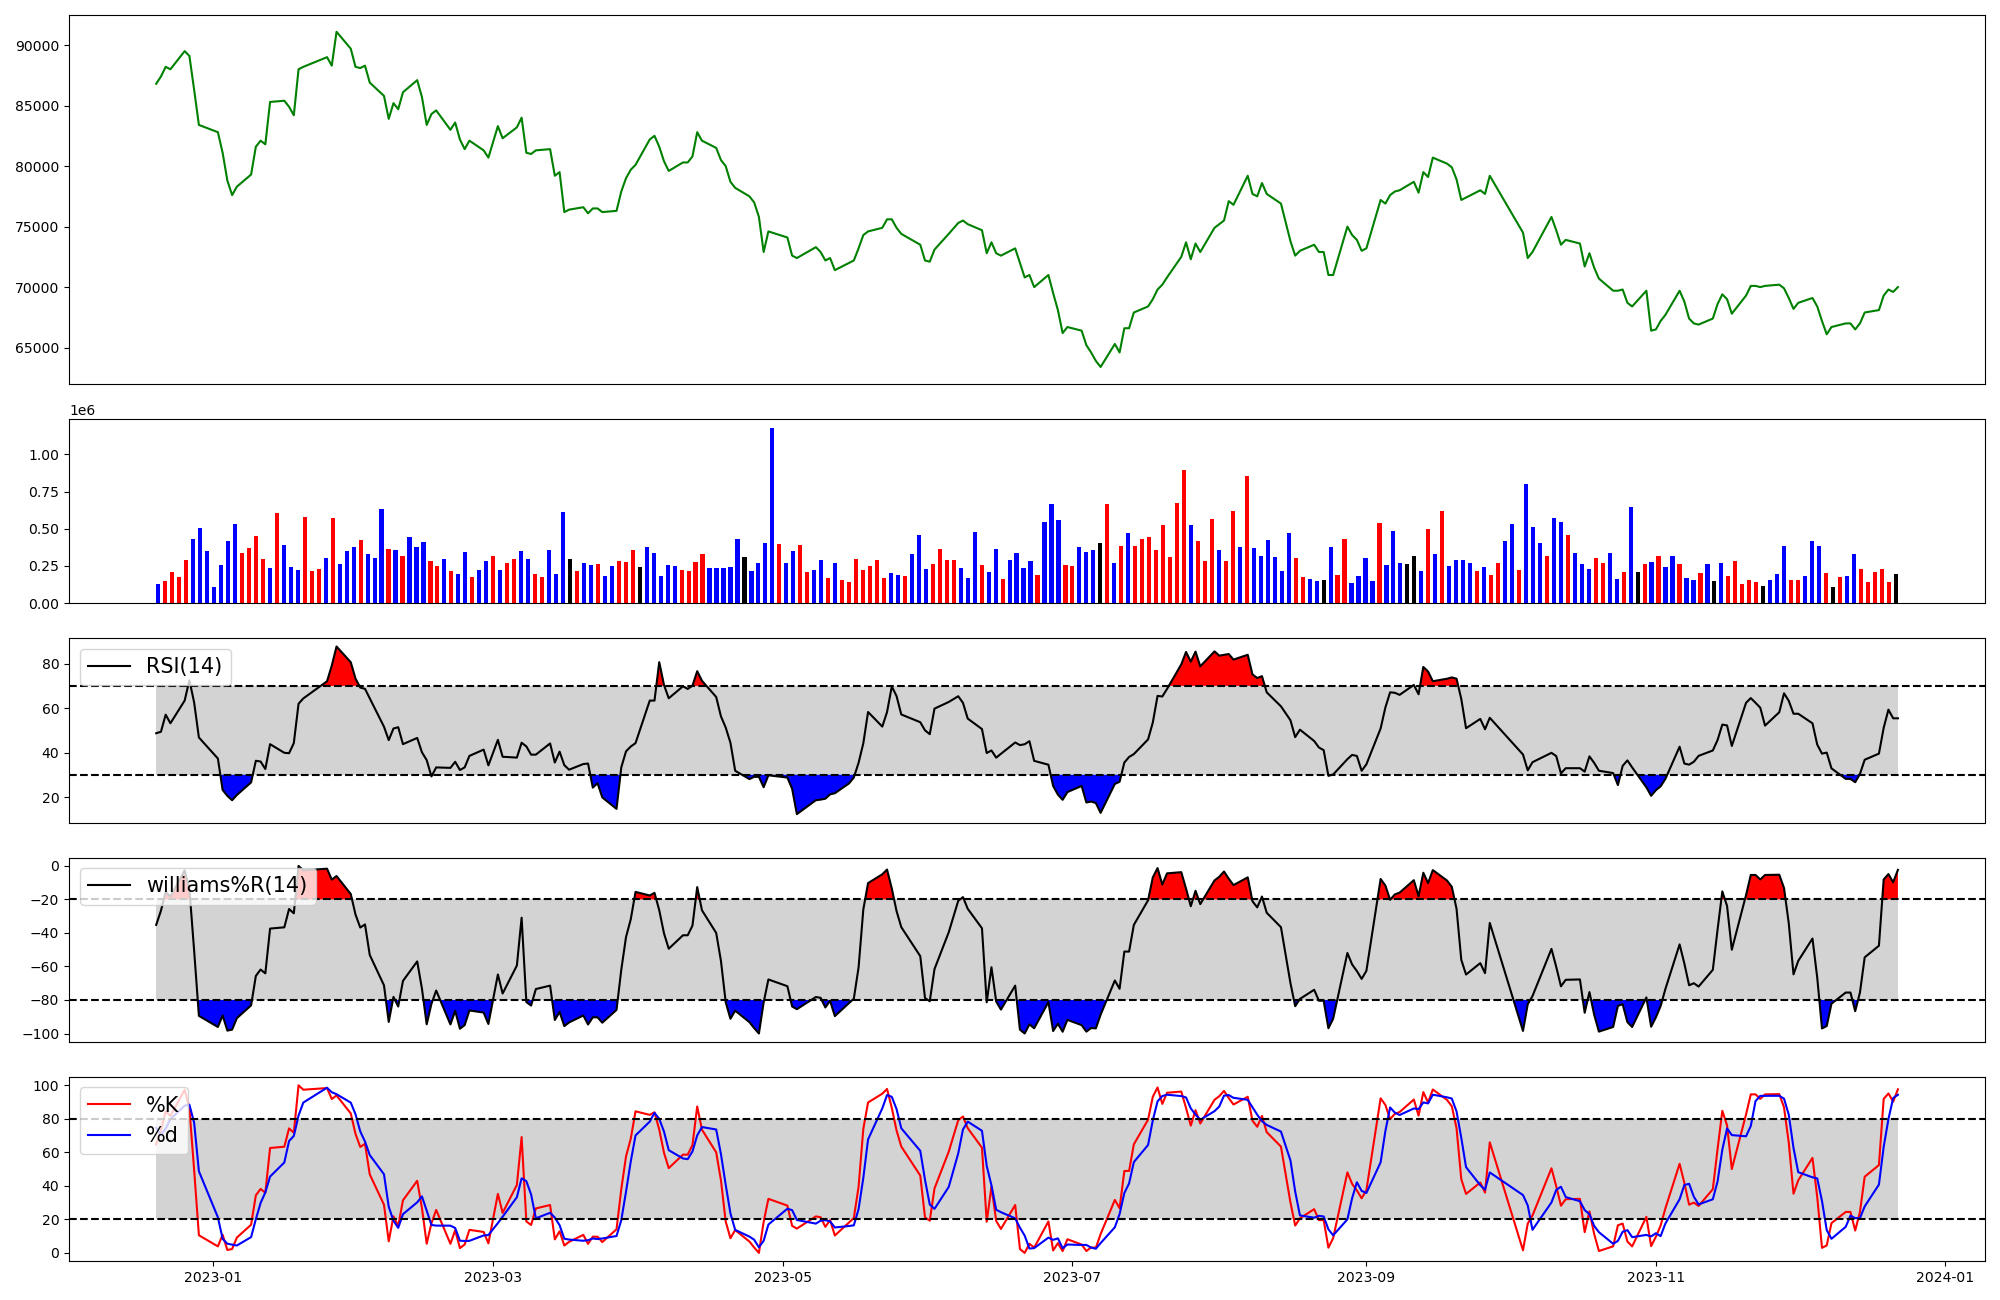Click the blue line sample beside %d
This screenshot has width=2000, height=1300.
[x=109, y=1135]
